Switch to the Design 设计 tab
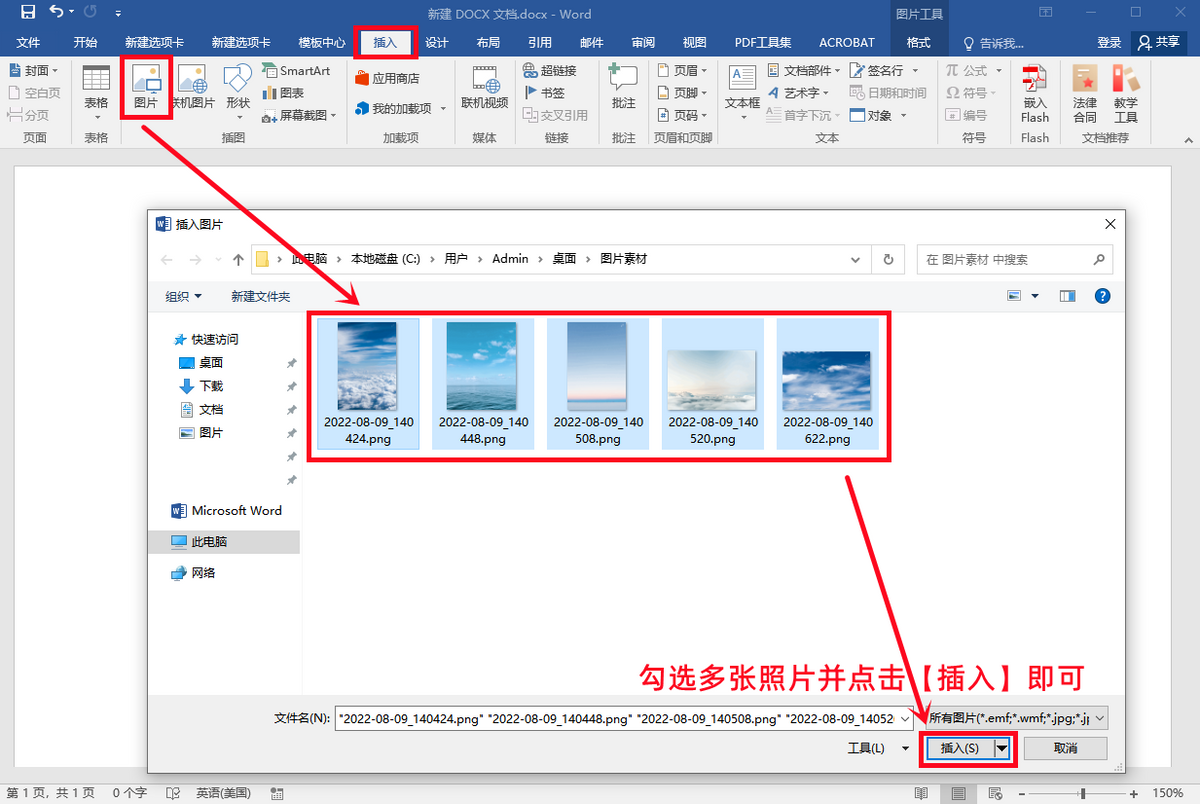1200x804 pixels. coord(437,43)
